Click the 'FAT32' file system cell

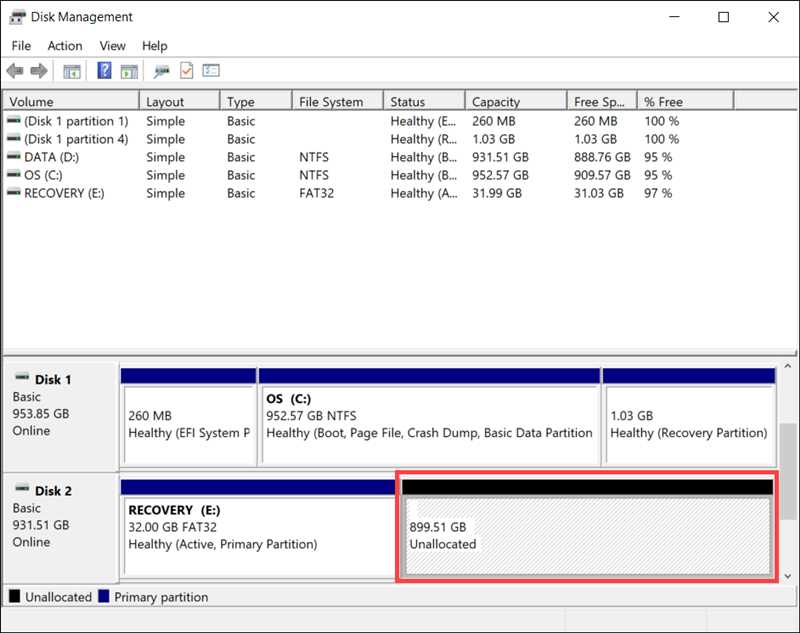pos(316,193)
